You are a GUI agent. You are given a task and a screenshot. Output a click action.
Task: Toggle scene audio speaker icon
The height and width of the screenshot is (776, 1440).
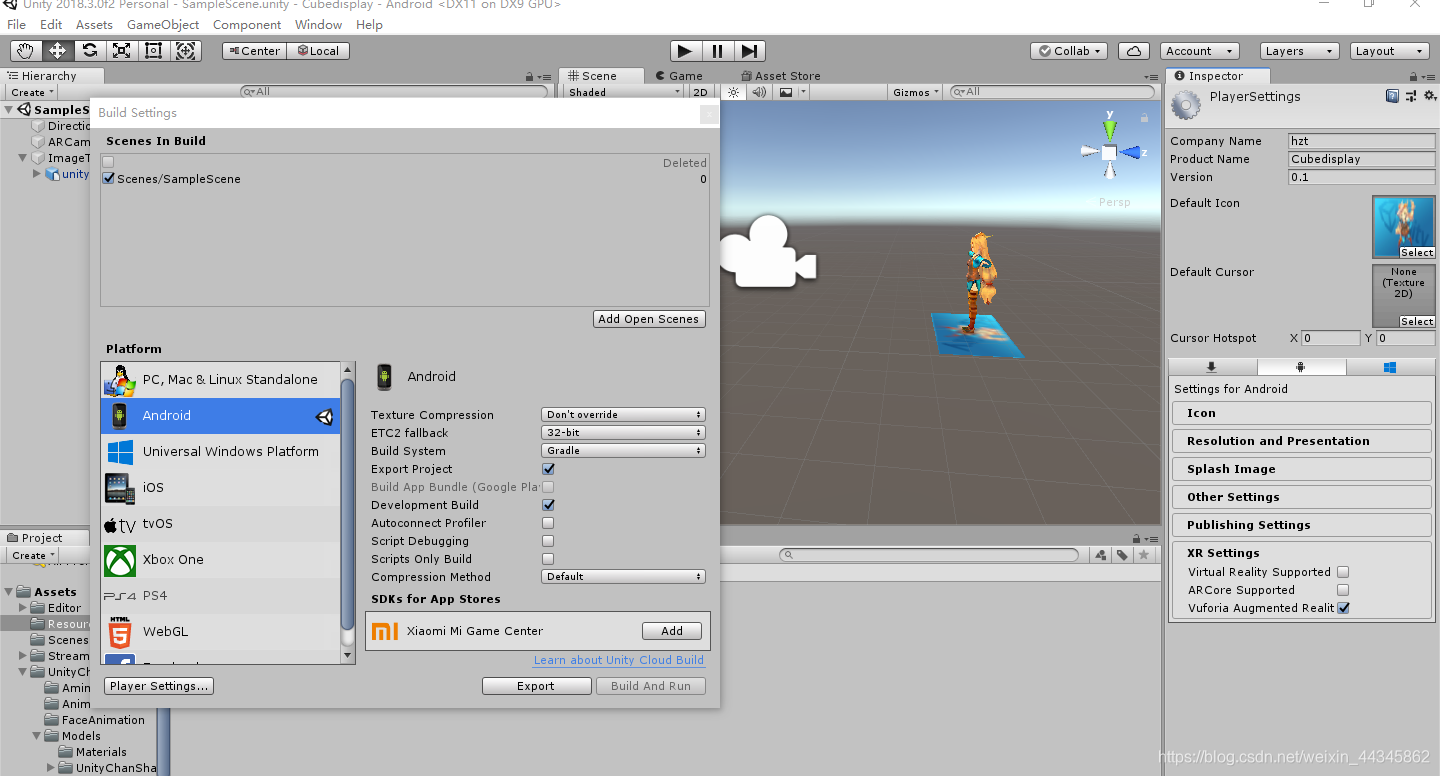click(x=759, y=92)
